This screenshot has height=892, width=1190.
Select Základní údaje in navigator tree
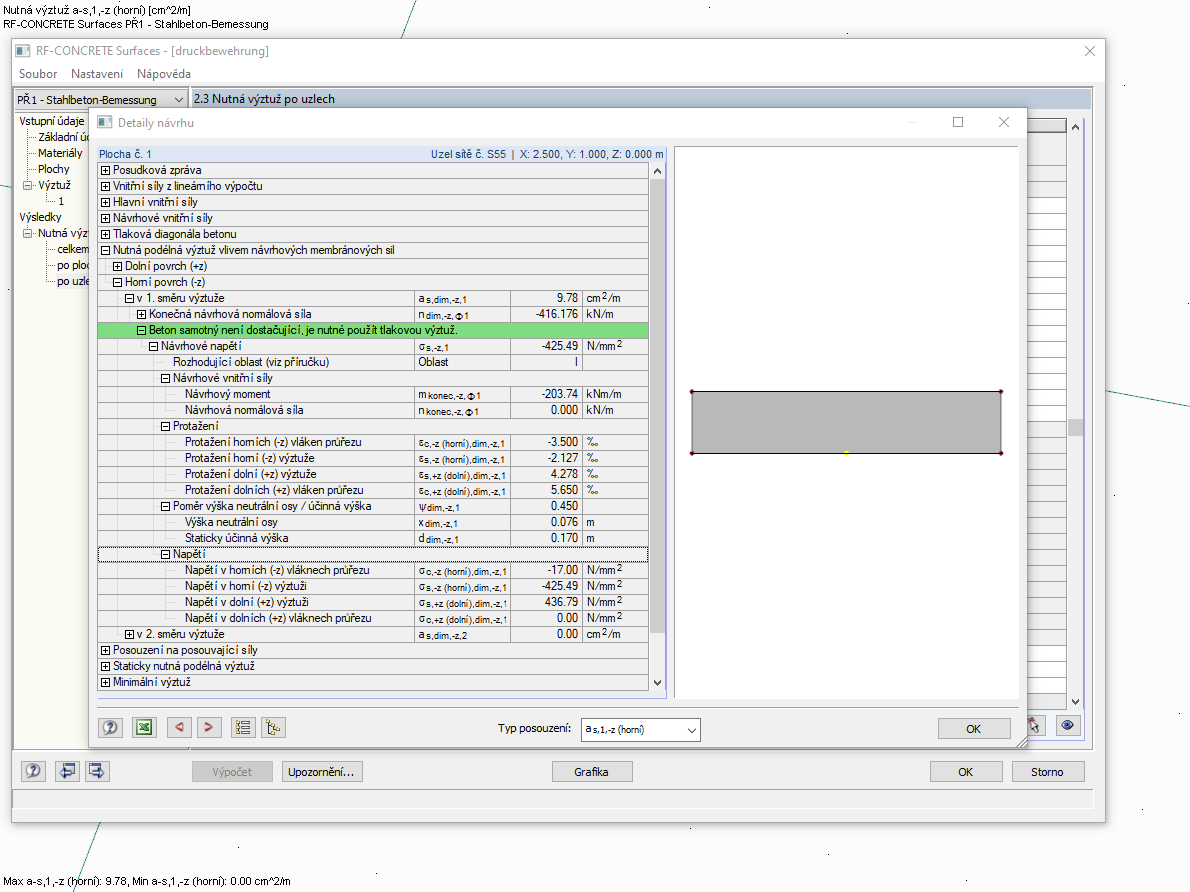point(63,137)
